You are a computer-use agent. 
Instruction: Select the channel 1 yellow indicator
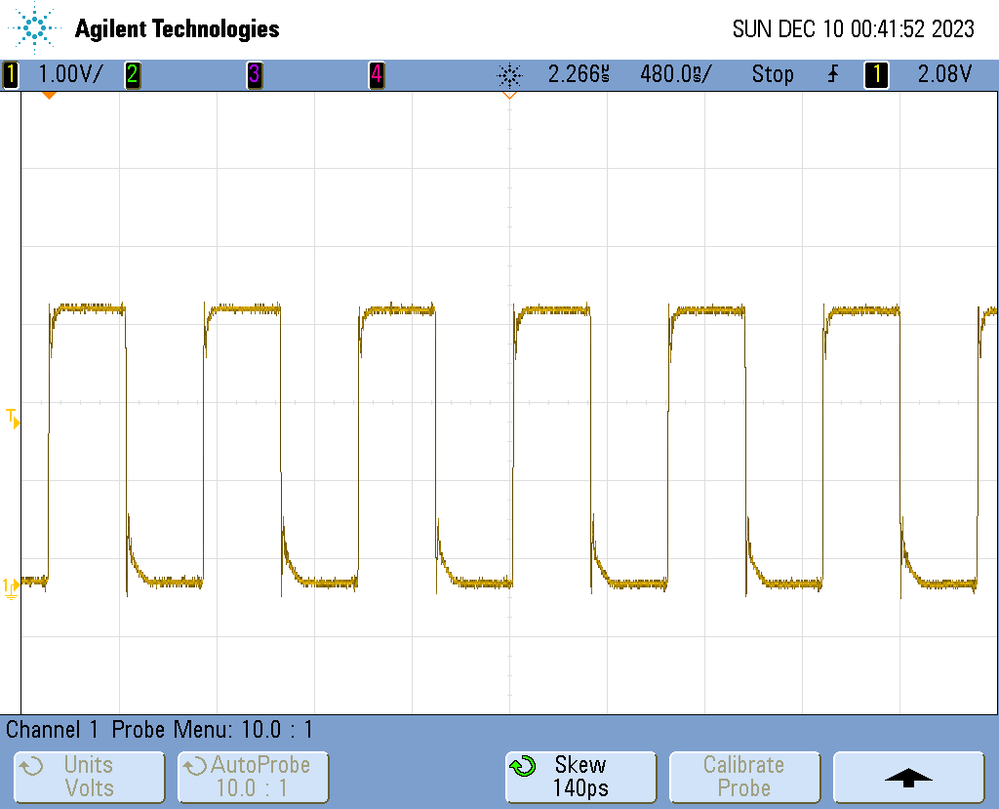[x=10, y=75]
